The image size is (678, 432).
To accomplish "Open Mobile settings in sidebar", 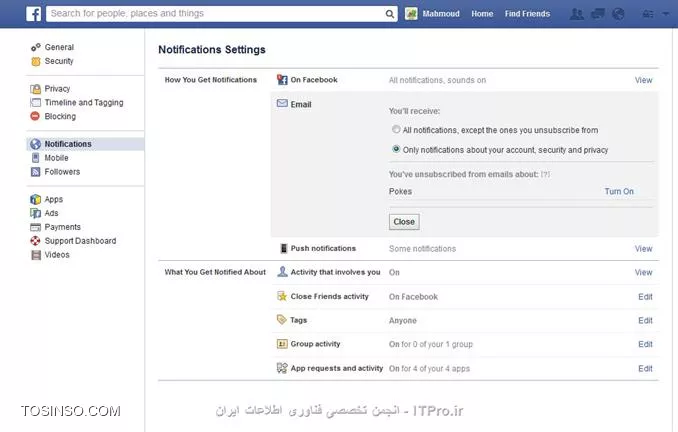I will coord(56,158).
